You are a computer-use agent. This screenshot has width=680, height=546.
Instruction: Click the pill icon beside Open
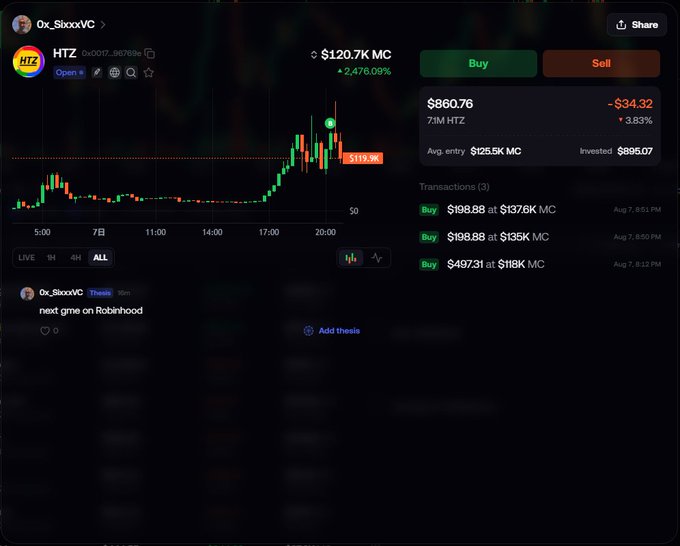click(x=97, y=72)
